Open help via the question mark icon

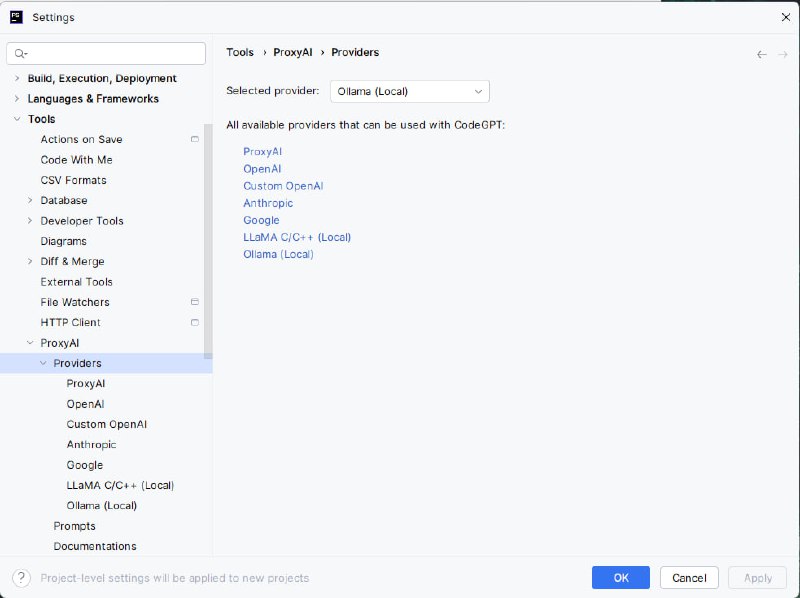(21, 578)
